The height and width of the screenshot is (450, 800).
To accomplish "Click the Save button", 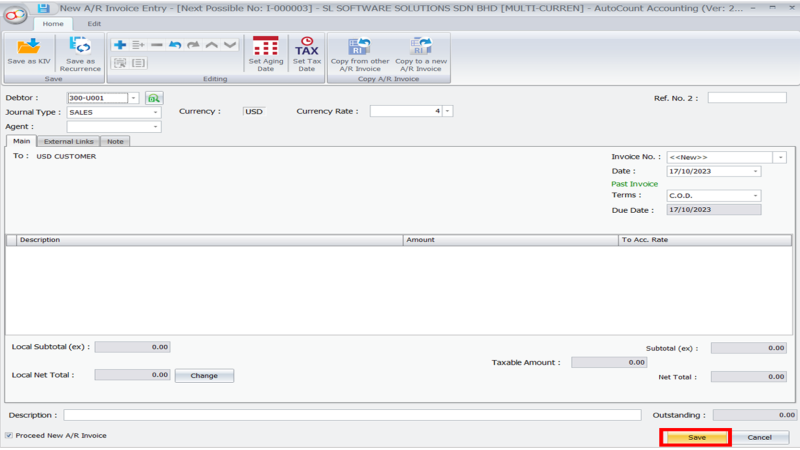I will [x=696, y=437].
